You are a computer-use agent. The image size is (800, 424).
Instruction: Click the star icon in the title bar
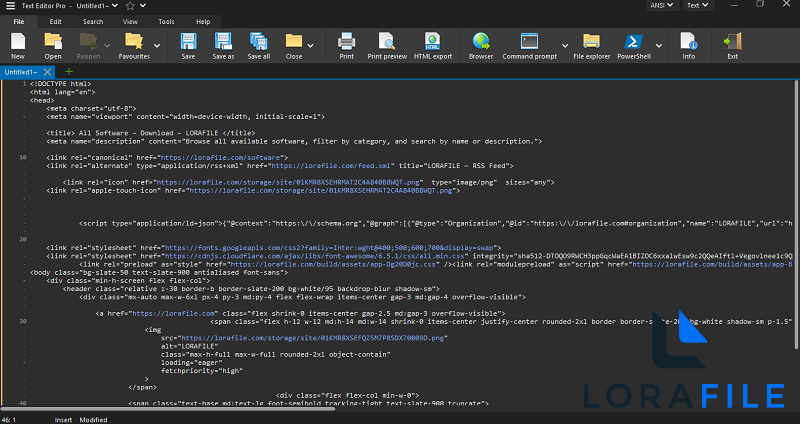[130, 6]
